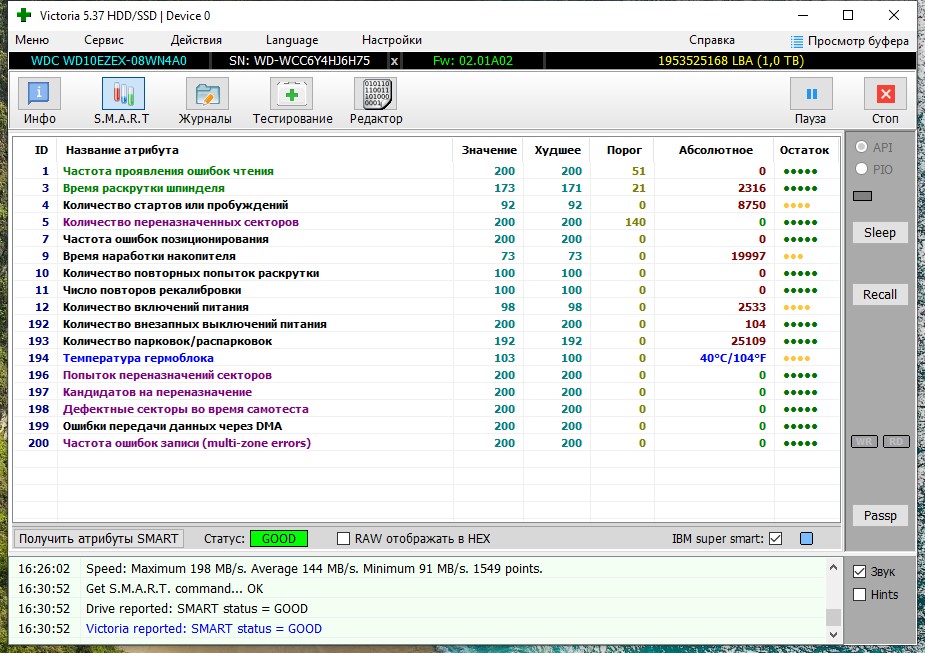Click log line Victoria reported: SMART status = GOOD

(x=204, y=629)
